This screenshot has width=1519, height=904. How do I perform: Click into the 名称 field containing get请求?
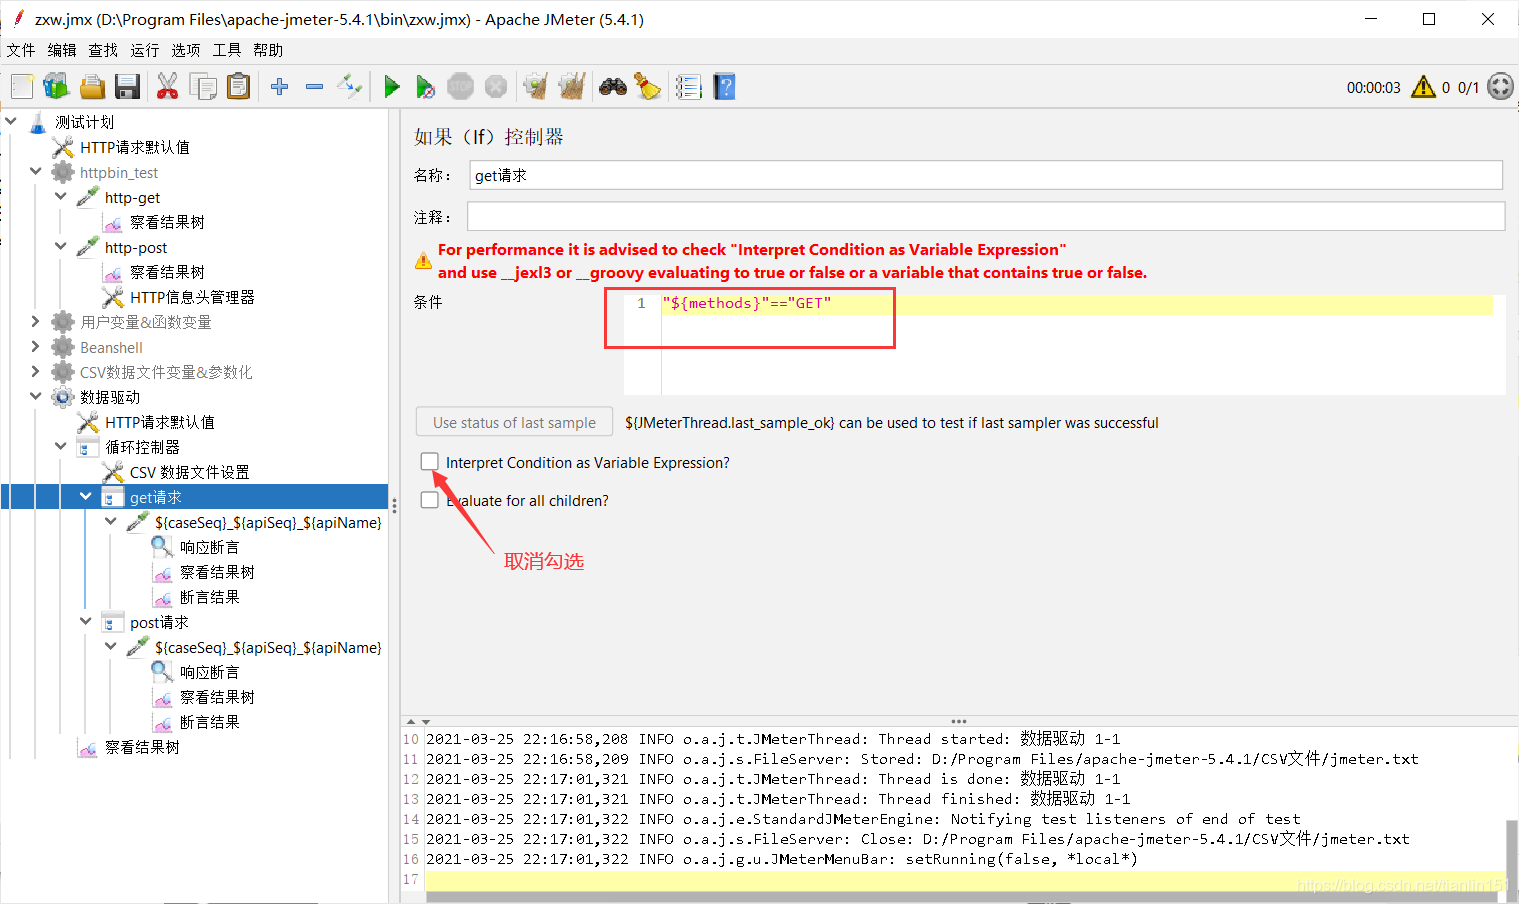coord(985,175)
